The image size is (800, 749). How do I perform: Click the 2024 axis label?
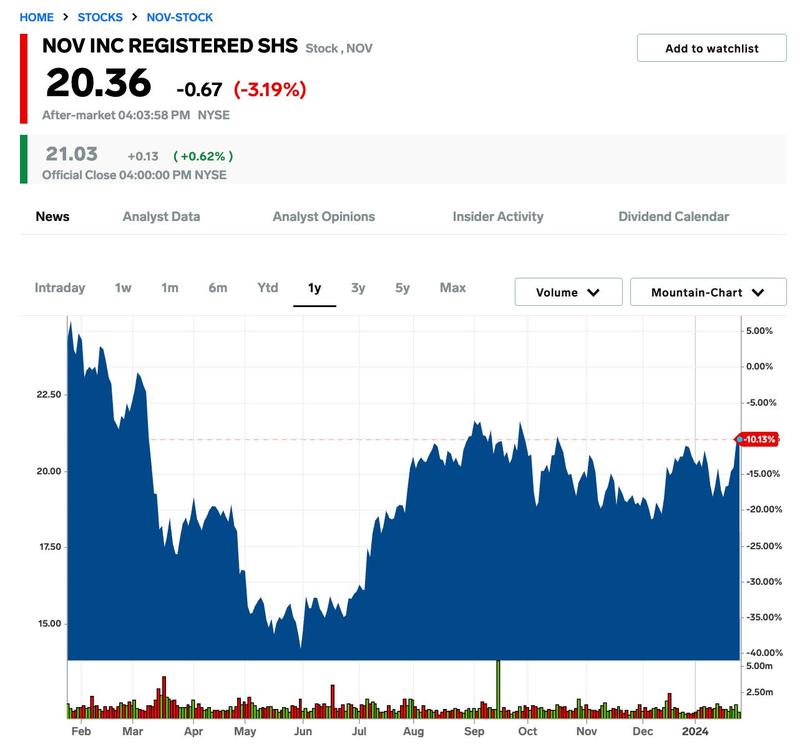[695, 731]
